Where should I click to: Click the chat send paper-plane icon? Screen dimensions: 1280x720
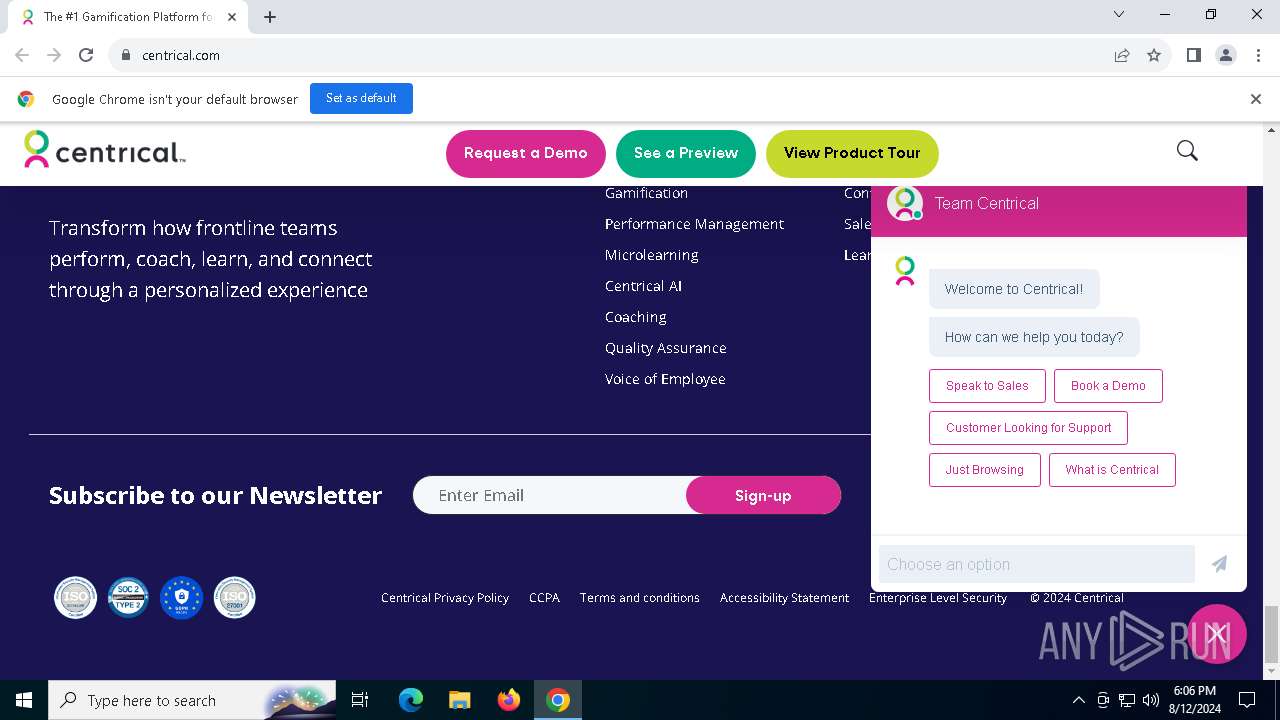point(1219,564)
